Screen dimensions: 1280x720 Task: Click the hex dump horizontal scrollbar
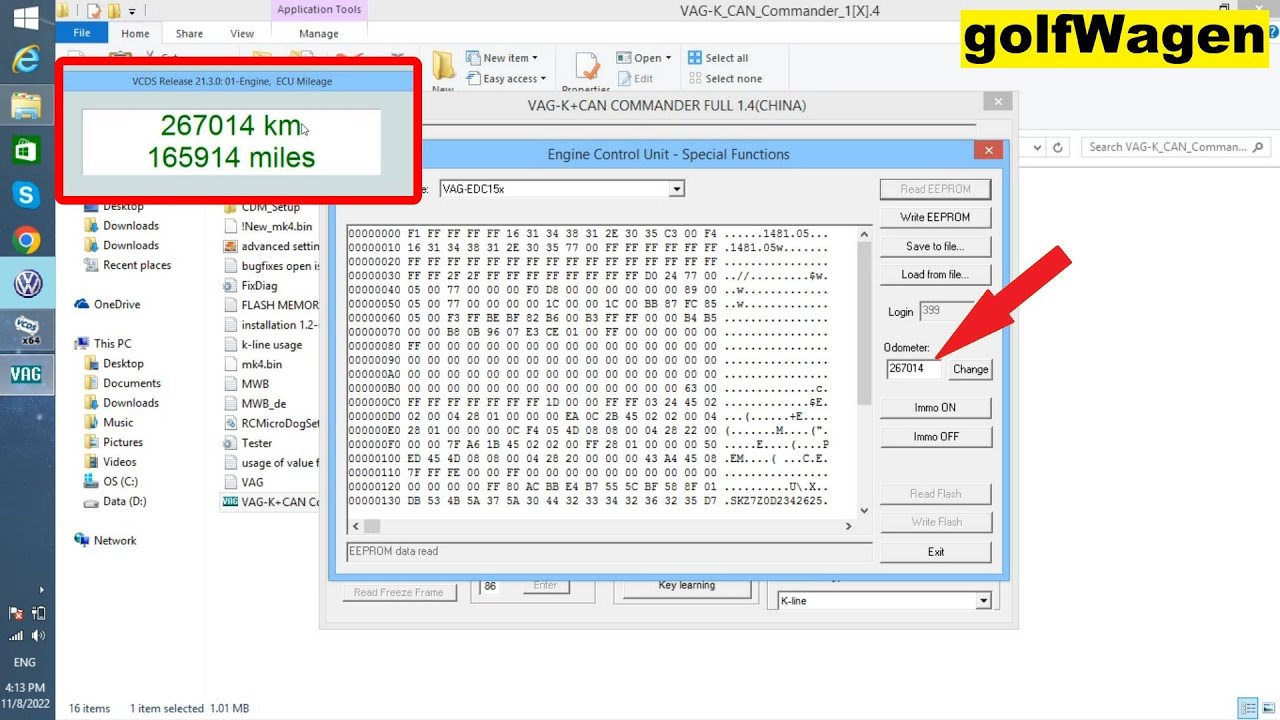601,526
